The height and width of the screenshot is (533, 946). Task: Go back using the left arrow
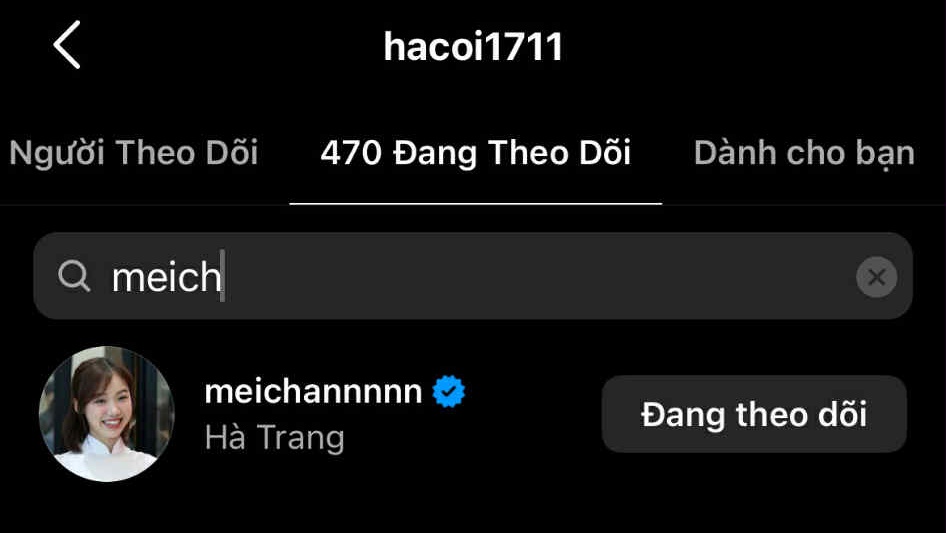point(66,45)
